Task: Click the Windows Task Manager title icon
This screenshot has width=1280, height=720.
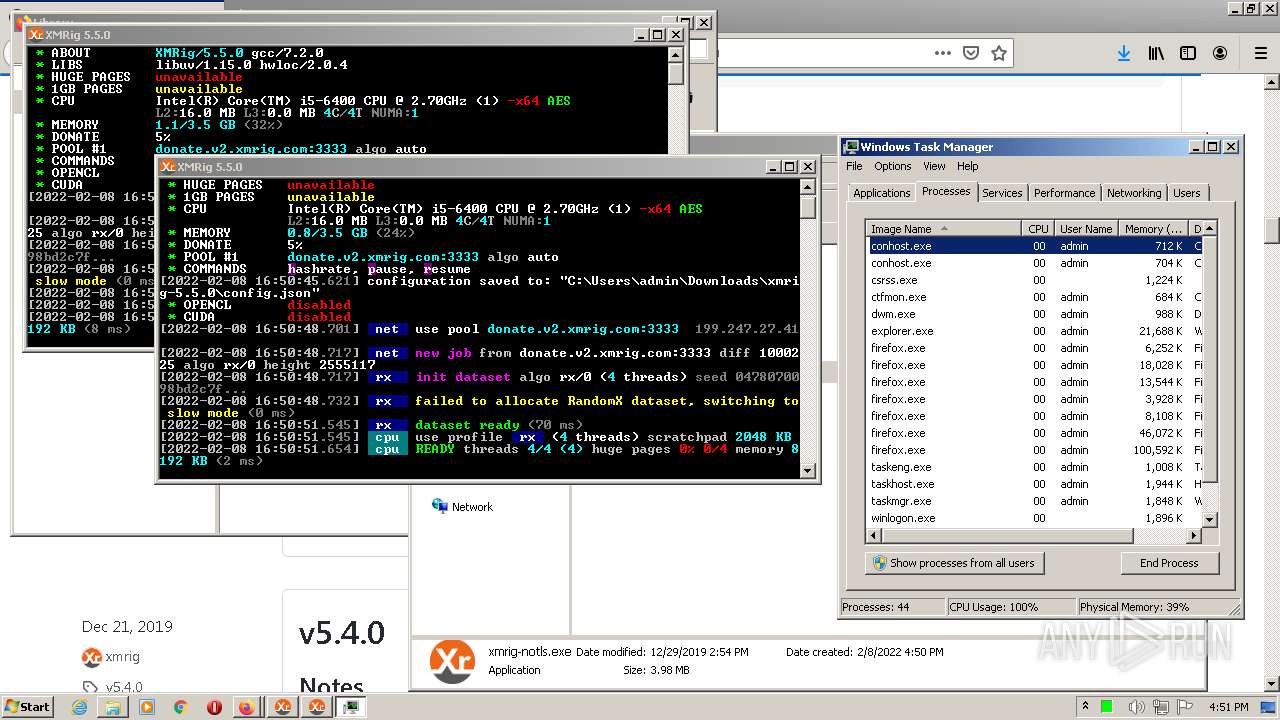Action: [850, 147]
